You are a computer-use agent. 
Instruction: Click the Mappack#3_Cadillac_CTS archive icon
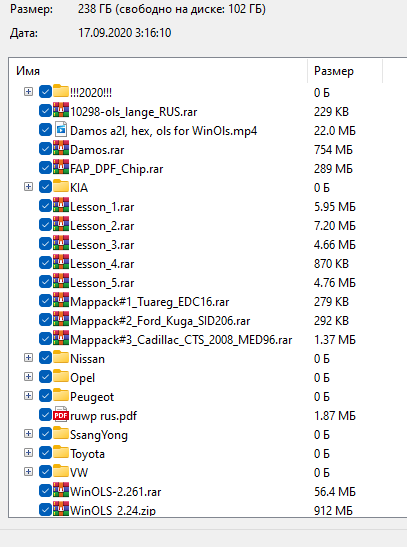point(61,338)
